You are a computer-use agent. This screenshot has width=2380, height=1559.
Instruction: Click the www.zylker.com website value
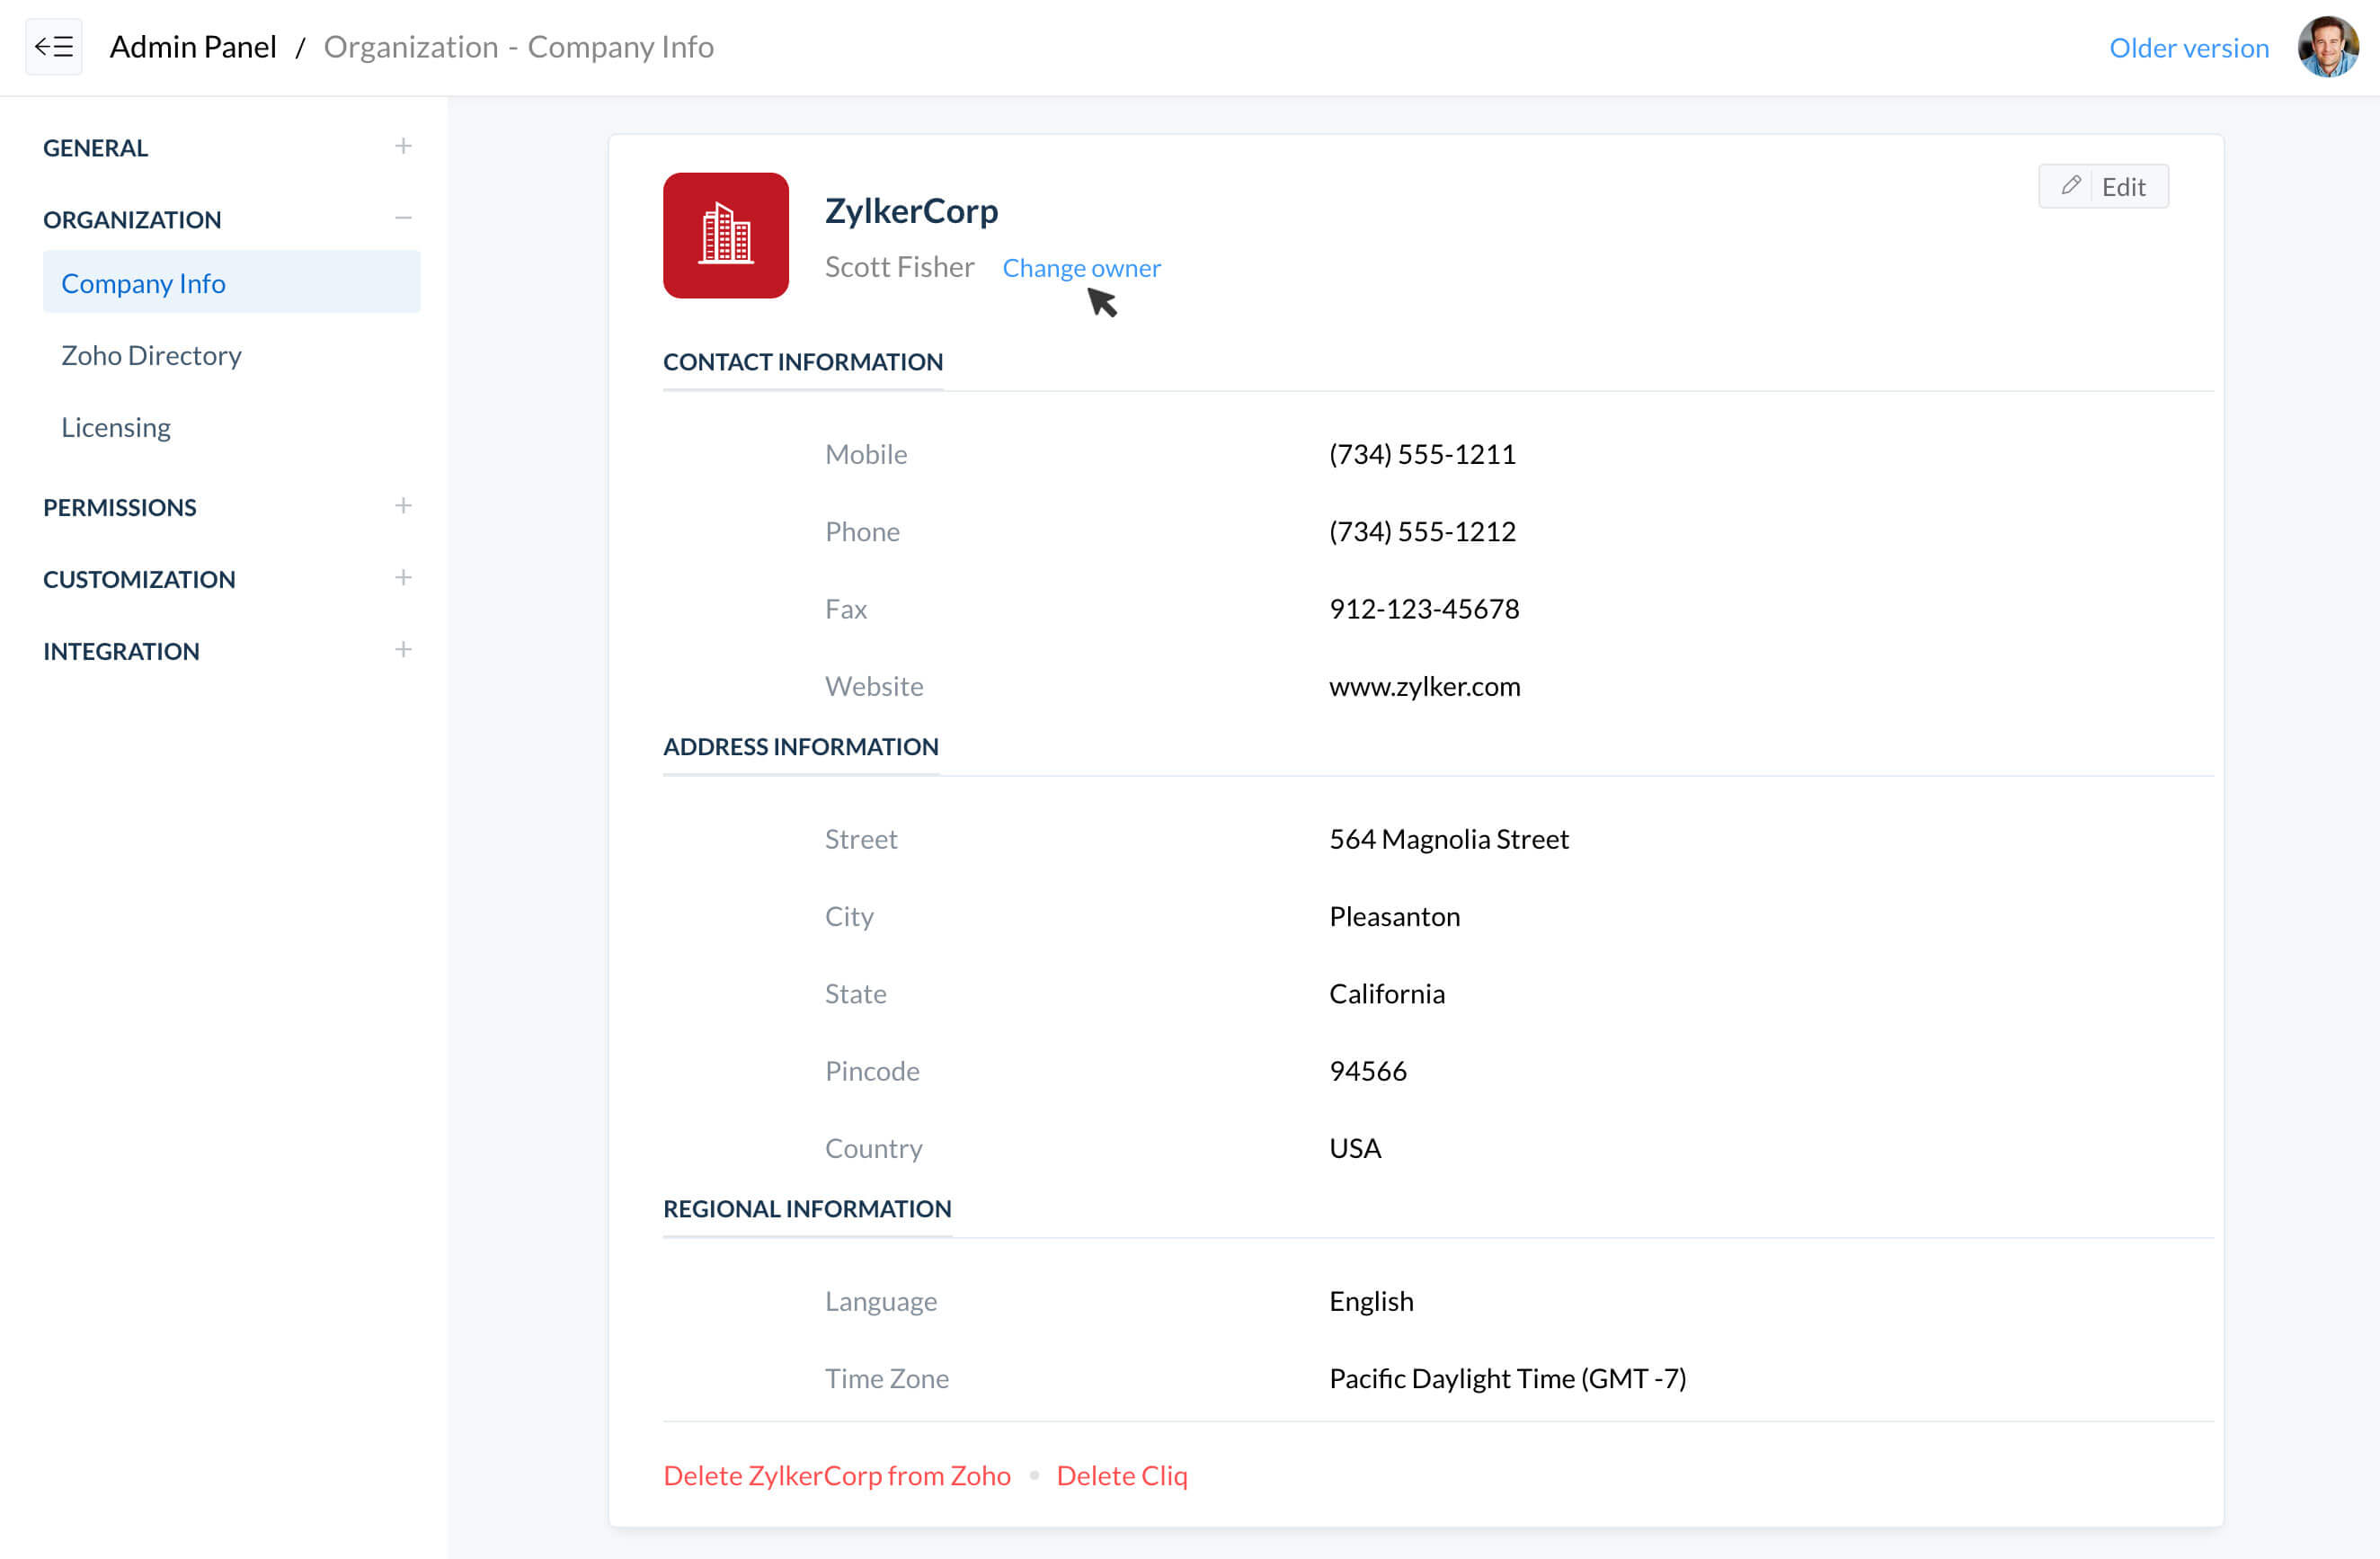click(1424, 686)
